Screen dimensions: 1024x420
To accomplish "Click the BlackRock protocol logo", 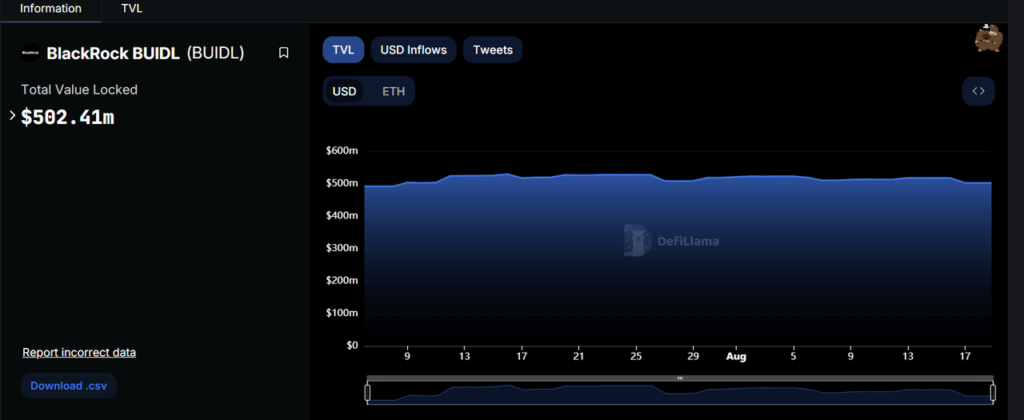I will tap(31, 53).
